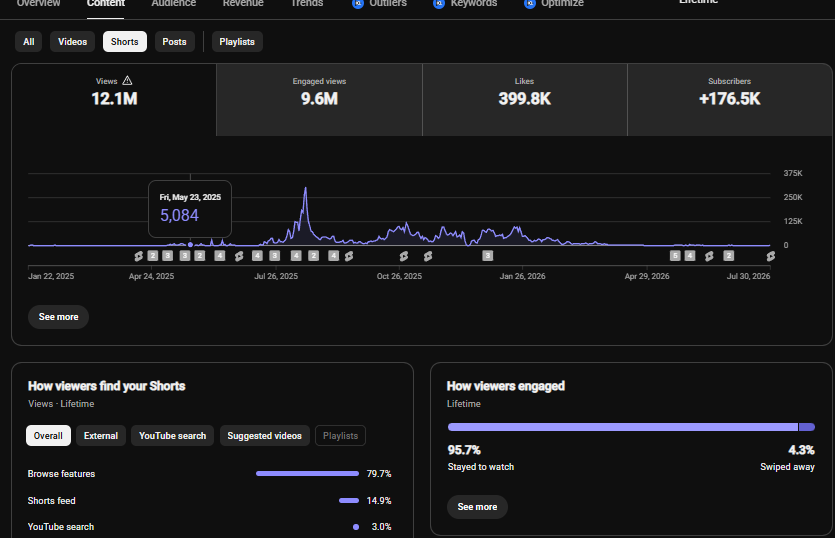
Task: Open the Engaged views metric card
Action: click(320, 100)
